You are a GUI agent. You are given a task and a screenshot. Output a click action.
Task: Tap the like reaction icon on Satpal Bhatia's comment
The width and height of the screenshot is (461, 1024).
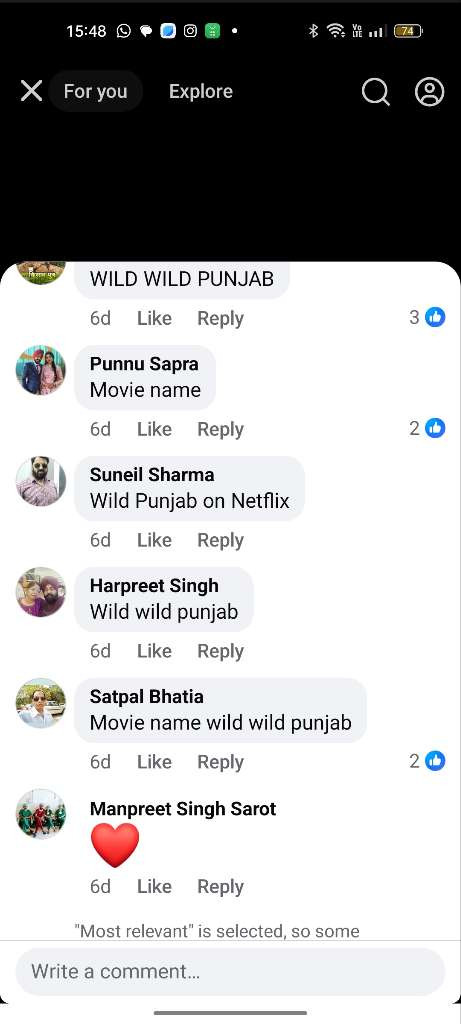click(435, 761)
